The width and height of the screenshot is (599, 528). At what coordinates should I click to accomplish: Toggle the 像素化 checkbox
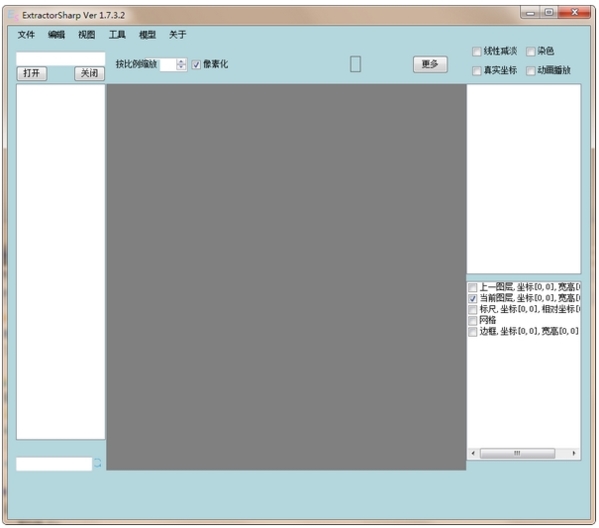point(196,65)
